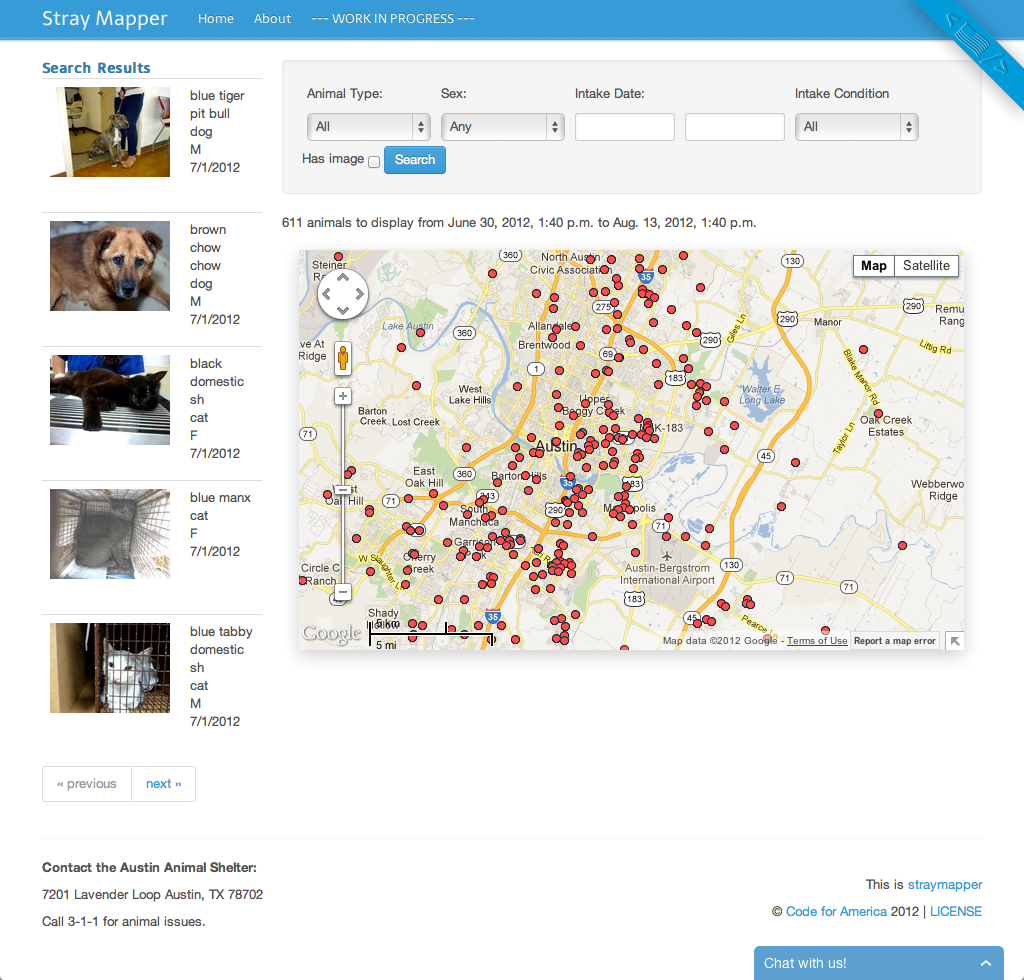Pan the map left using the compass arrow
This screenshot has width=1024, height=980.
328,294
